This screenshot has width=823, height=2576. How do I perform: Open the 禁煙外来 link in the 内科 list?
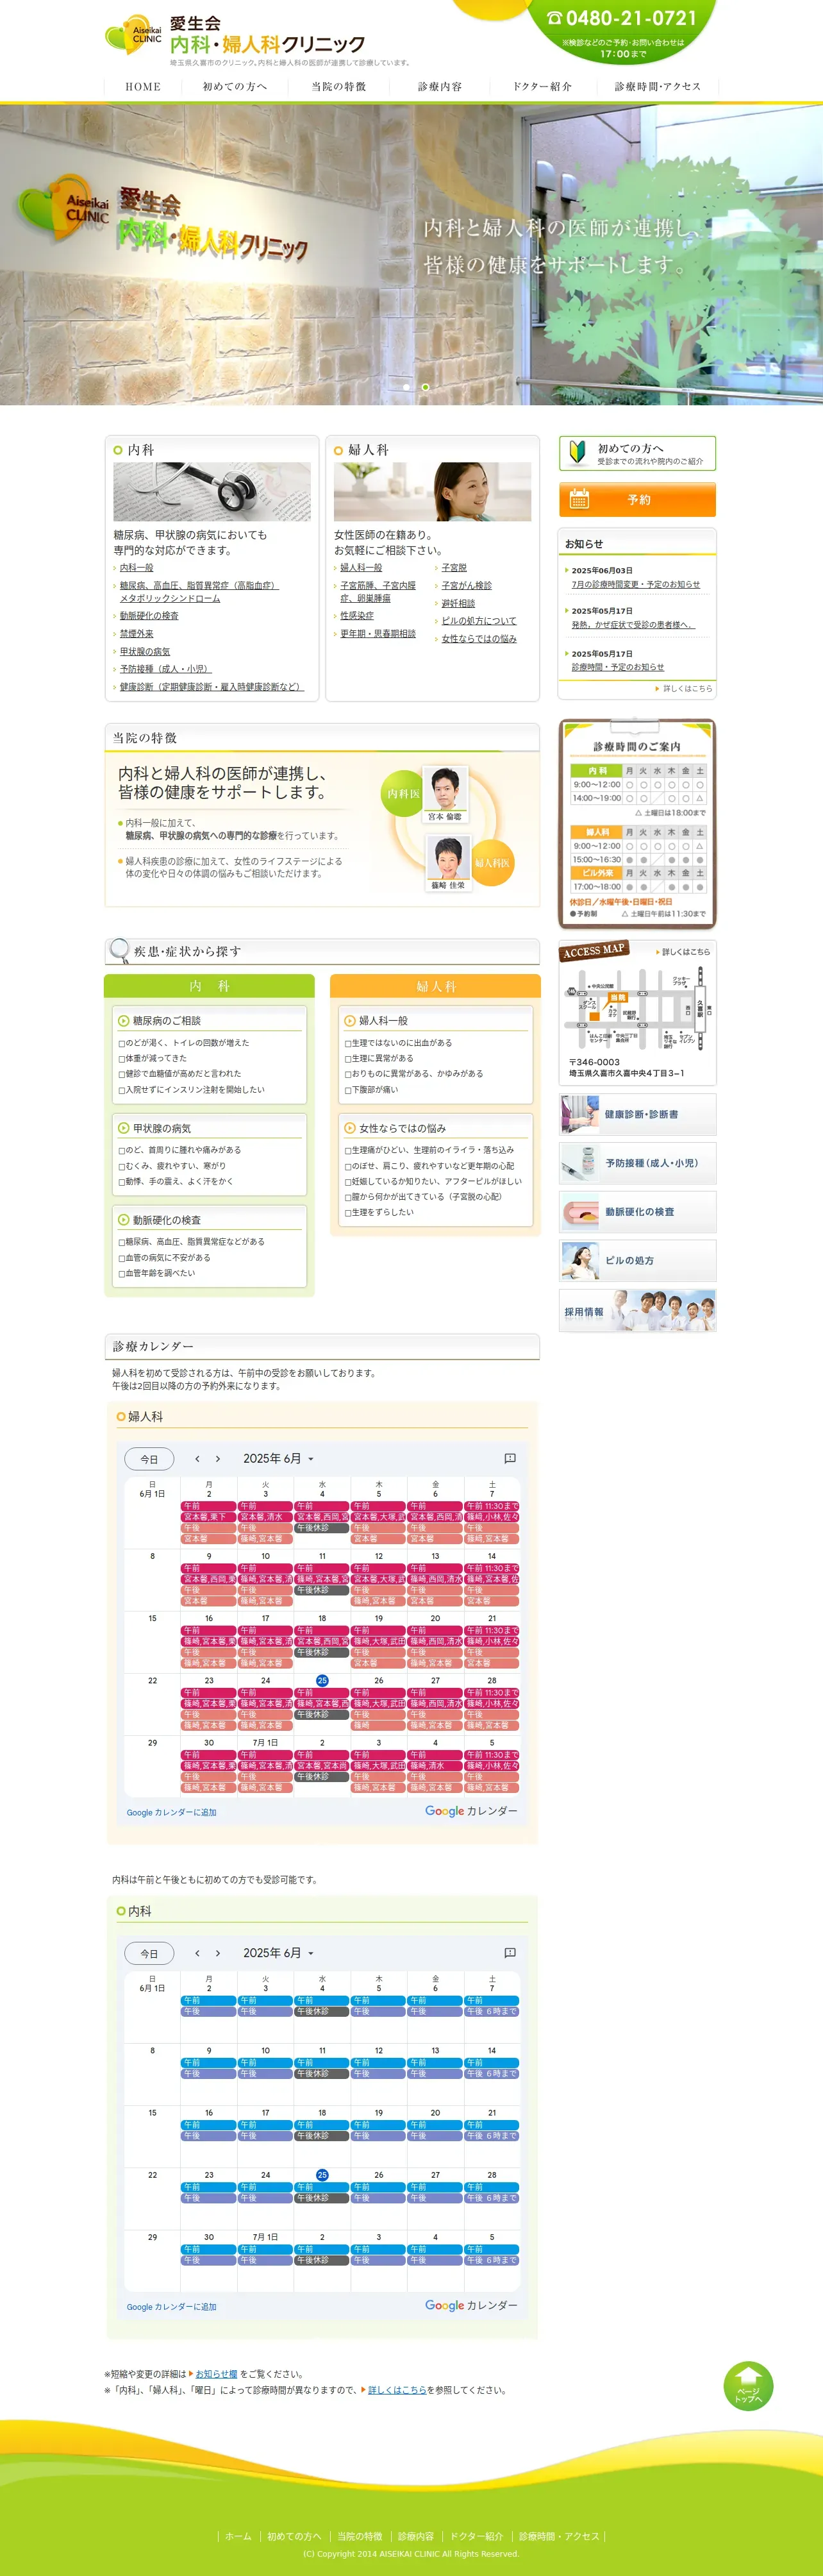coord(137,633)
